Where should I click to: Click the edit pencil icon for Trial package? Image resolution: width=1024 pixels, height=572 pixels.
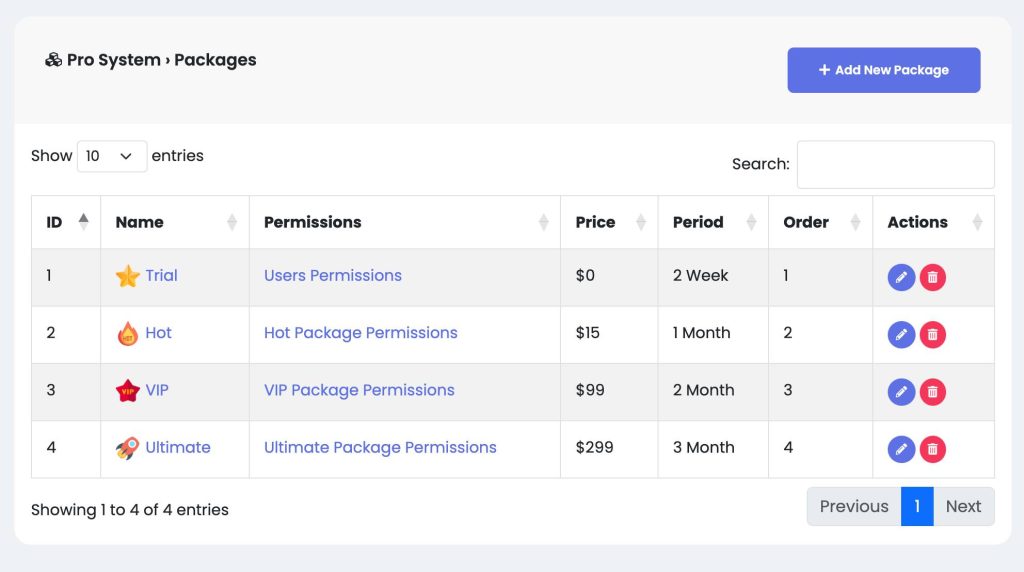pyautogui.click(x=901, y=278)
